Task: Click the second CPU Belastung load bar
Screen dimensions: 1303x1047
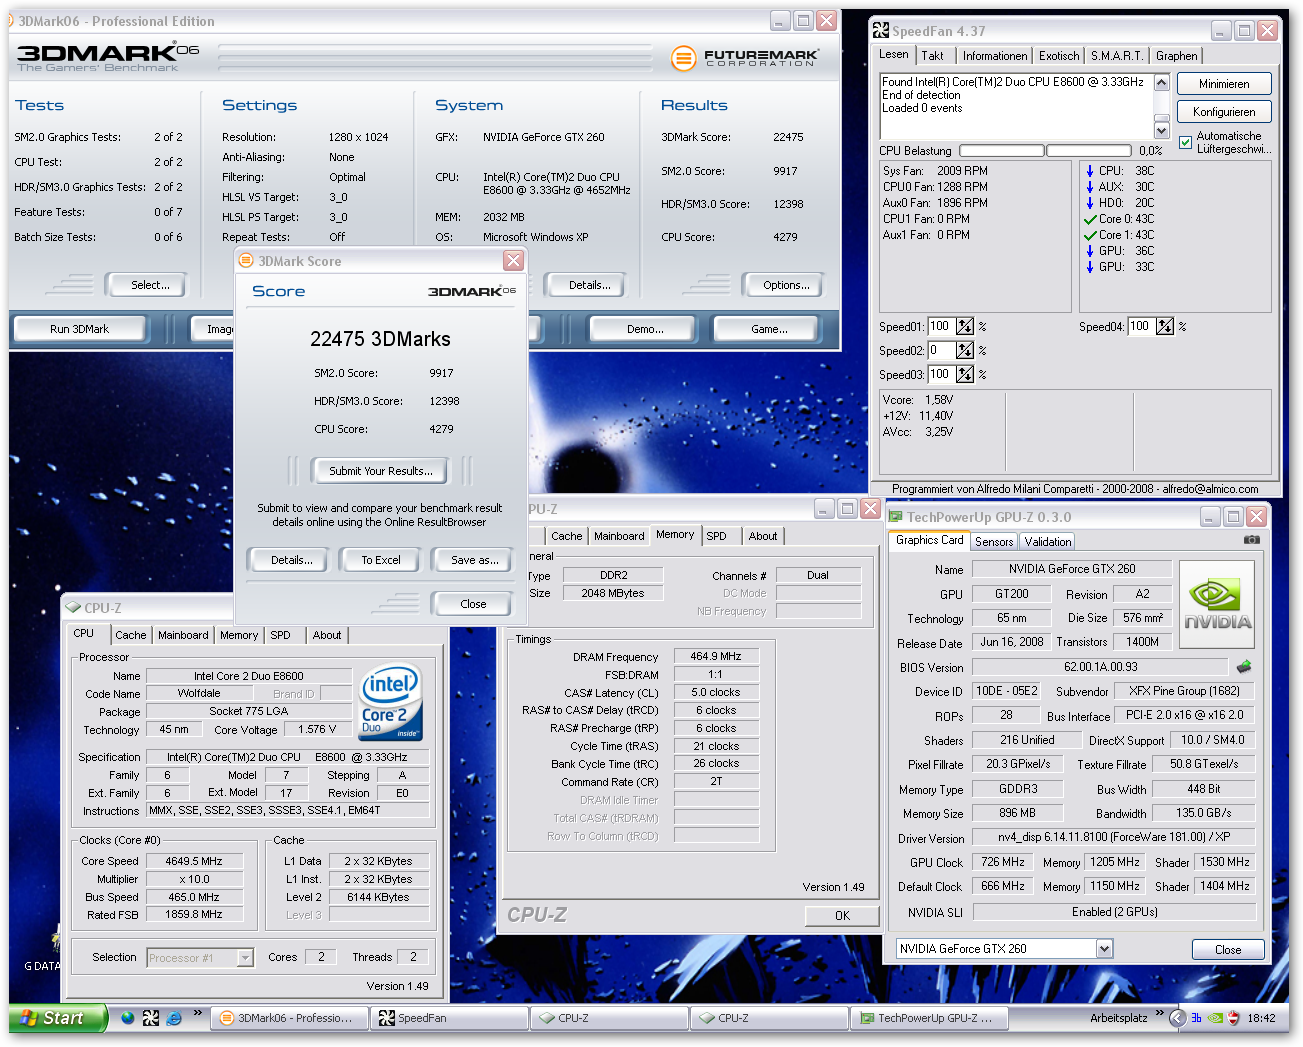Action: [x=1088, y=151]
